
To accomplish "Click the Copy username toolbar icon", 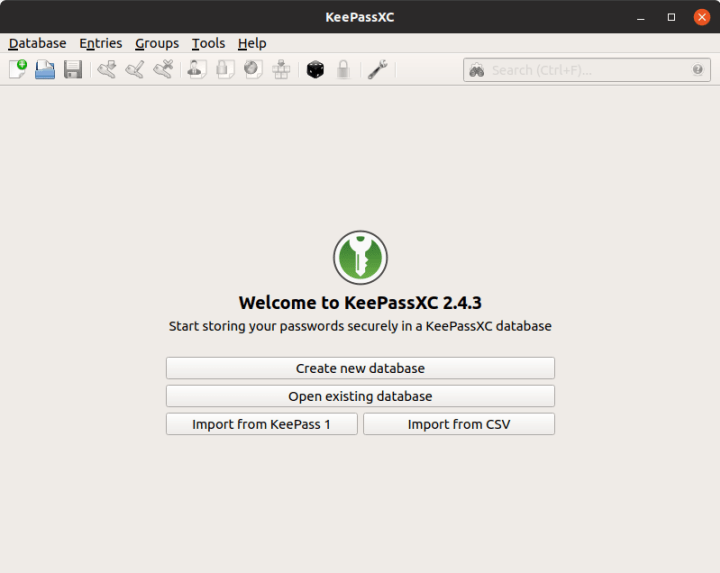I will coord(197,69).
